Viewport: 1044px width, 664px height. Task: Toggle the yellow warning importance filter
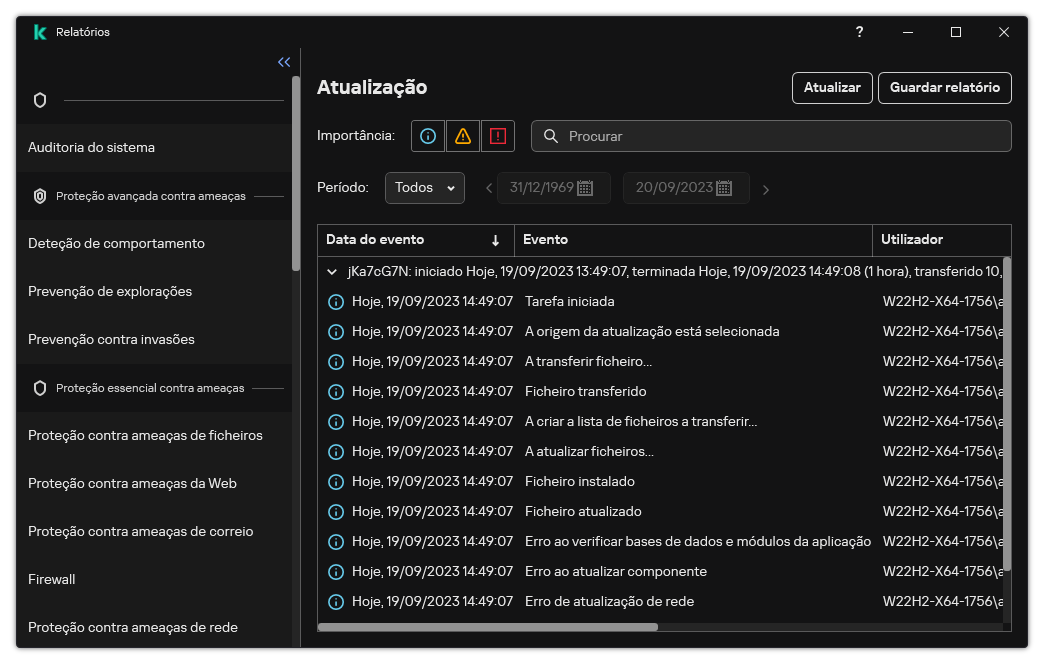[x=463, y=135]
